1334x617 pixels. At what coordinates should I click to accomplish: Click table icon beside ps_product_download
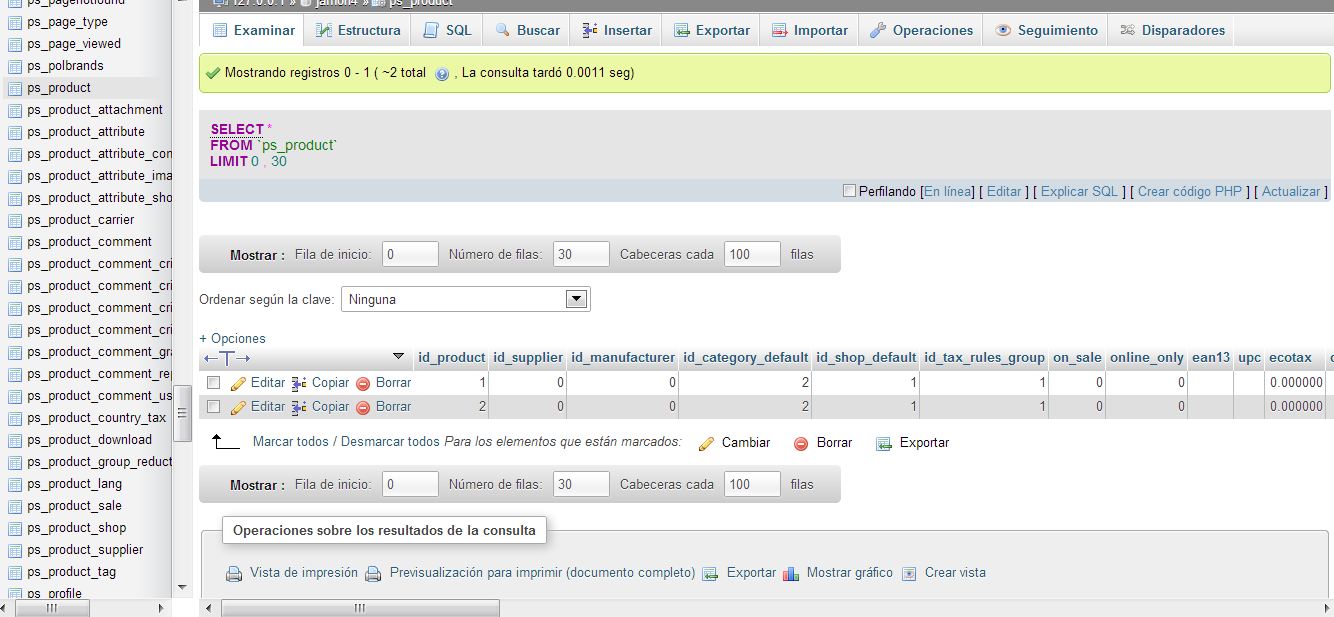[x=14, y=440]
